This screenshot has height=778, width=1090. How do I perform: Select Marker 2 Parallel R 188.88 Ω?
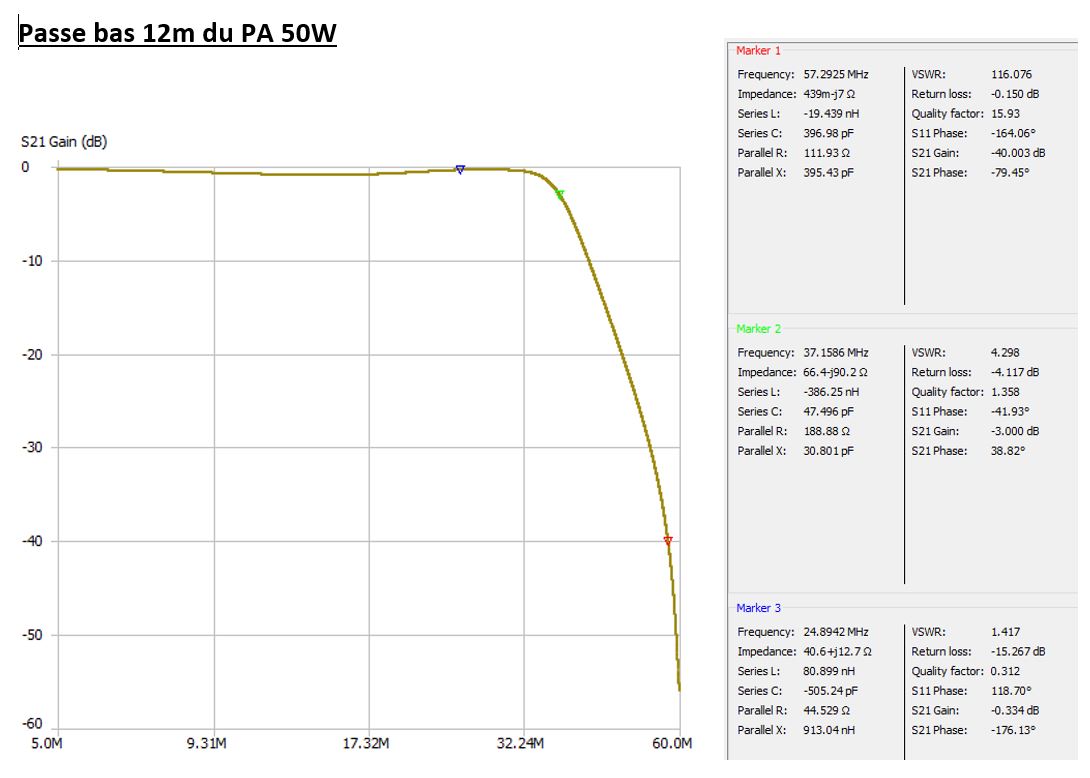pyautogui.click(x=827, y=431)
